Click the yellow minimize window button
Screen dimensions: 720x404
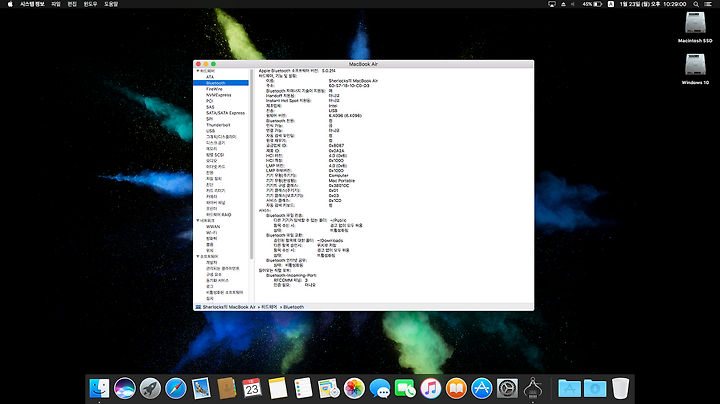(x=206, y=64)
